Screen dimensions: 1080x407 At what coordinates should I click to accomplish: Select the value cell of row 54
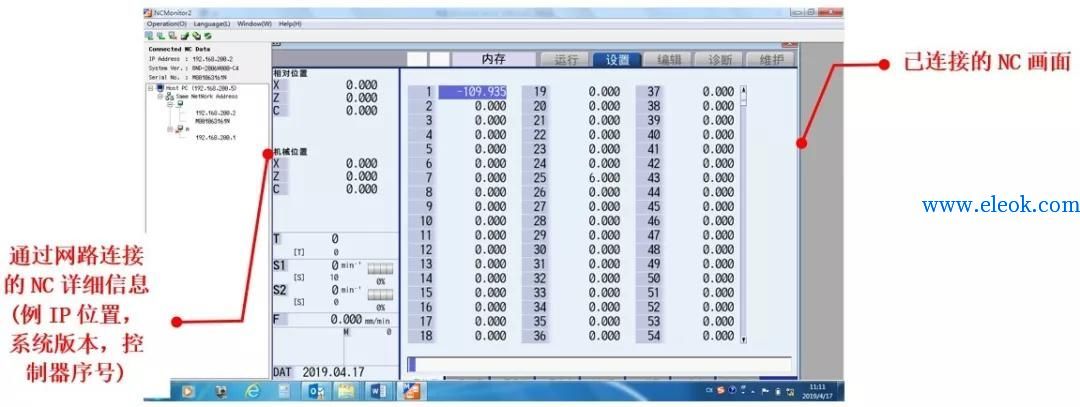point(718,336)
